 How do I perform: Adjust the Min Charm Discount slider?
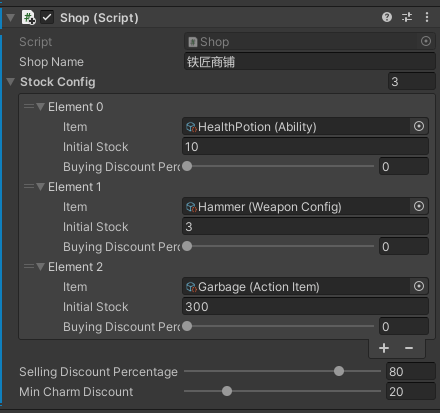283,391
